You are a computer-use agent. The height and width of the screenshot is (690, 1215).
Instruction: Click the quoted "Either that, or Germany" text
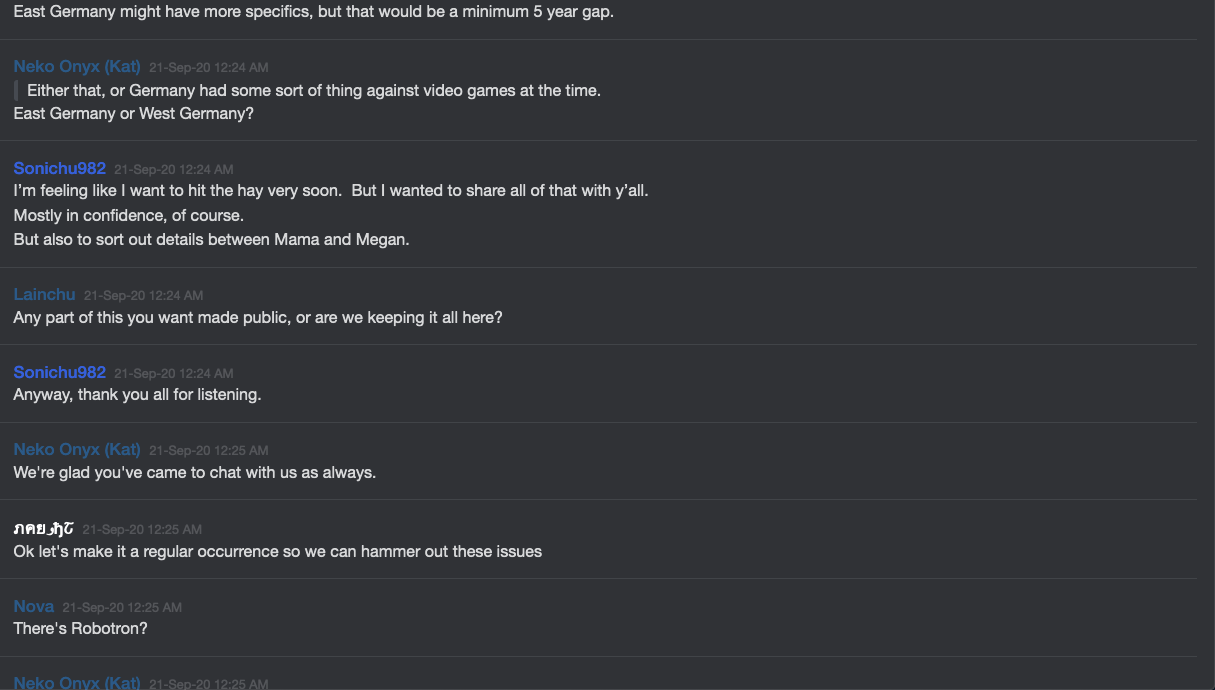coord(313,91)
